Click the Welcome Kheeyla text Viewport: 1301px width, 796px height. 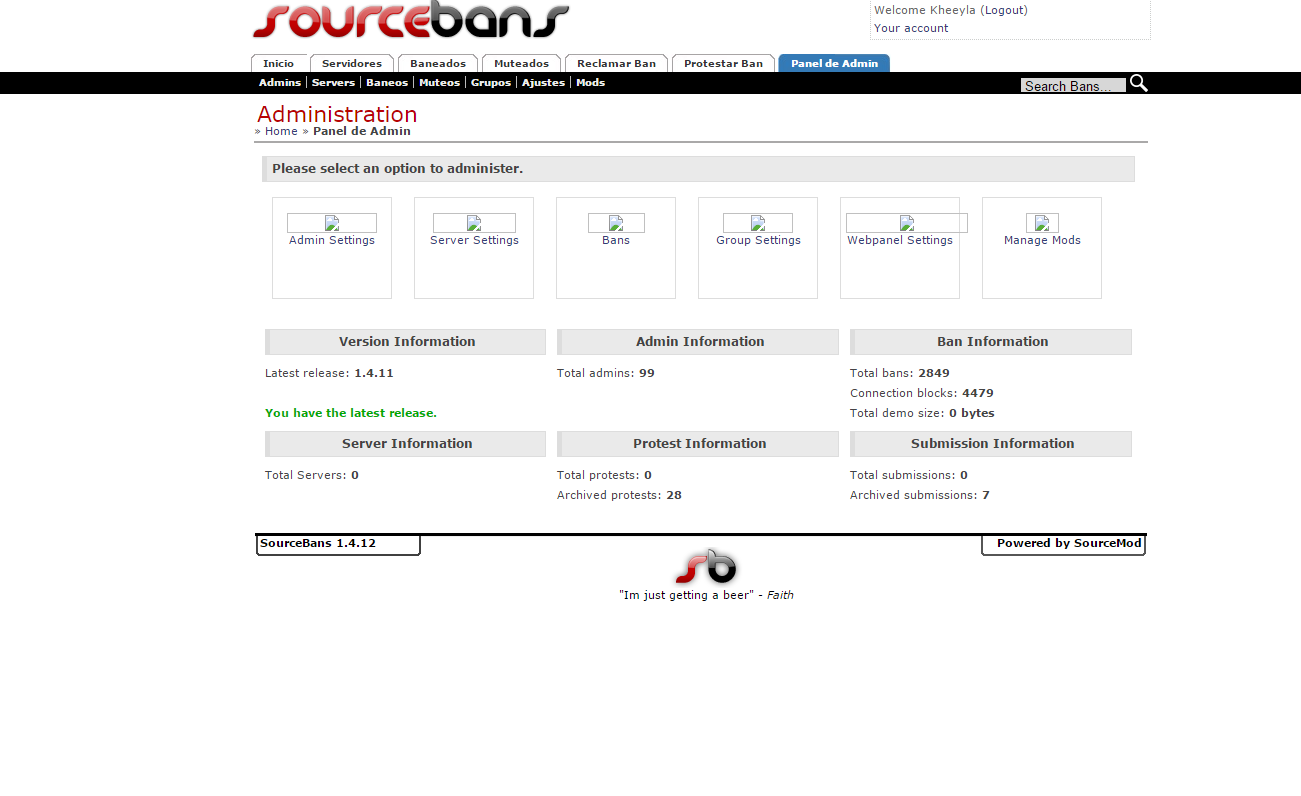point(925,10)
